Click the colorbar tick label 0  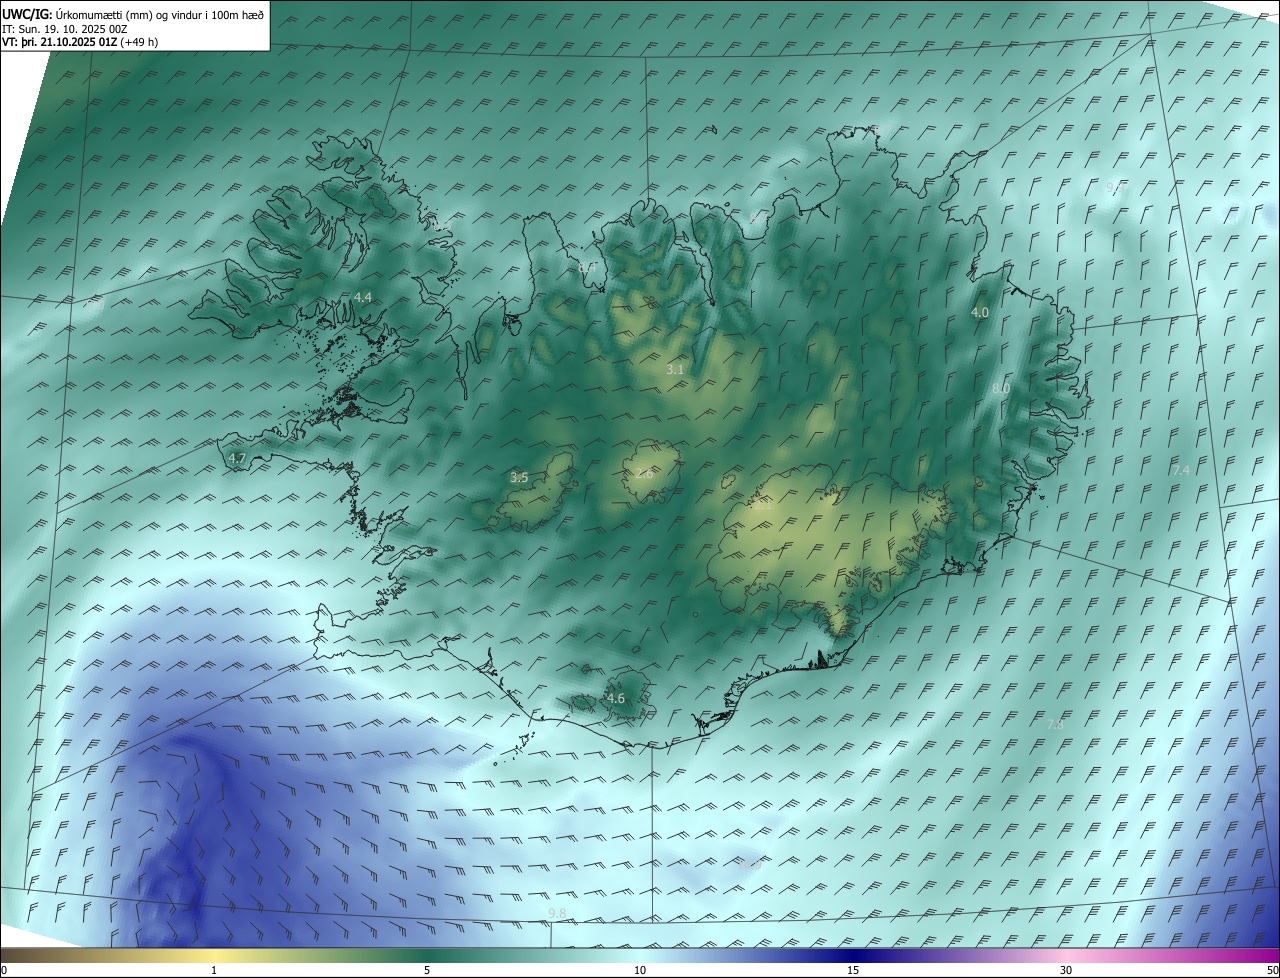[4, 970]
